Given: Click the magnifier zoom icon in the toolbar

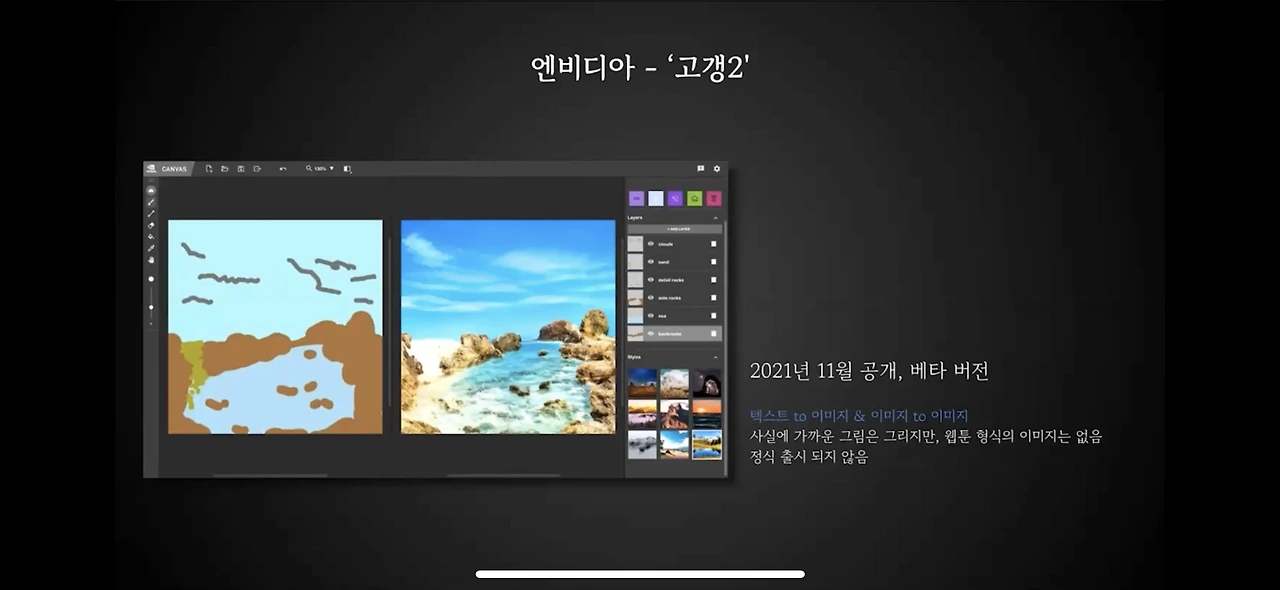Looking at the screenshot, I should [309, 168].
